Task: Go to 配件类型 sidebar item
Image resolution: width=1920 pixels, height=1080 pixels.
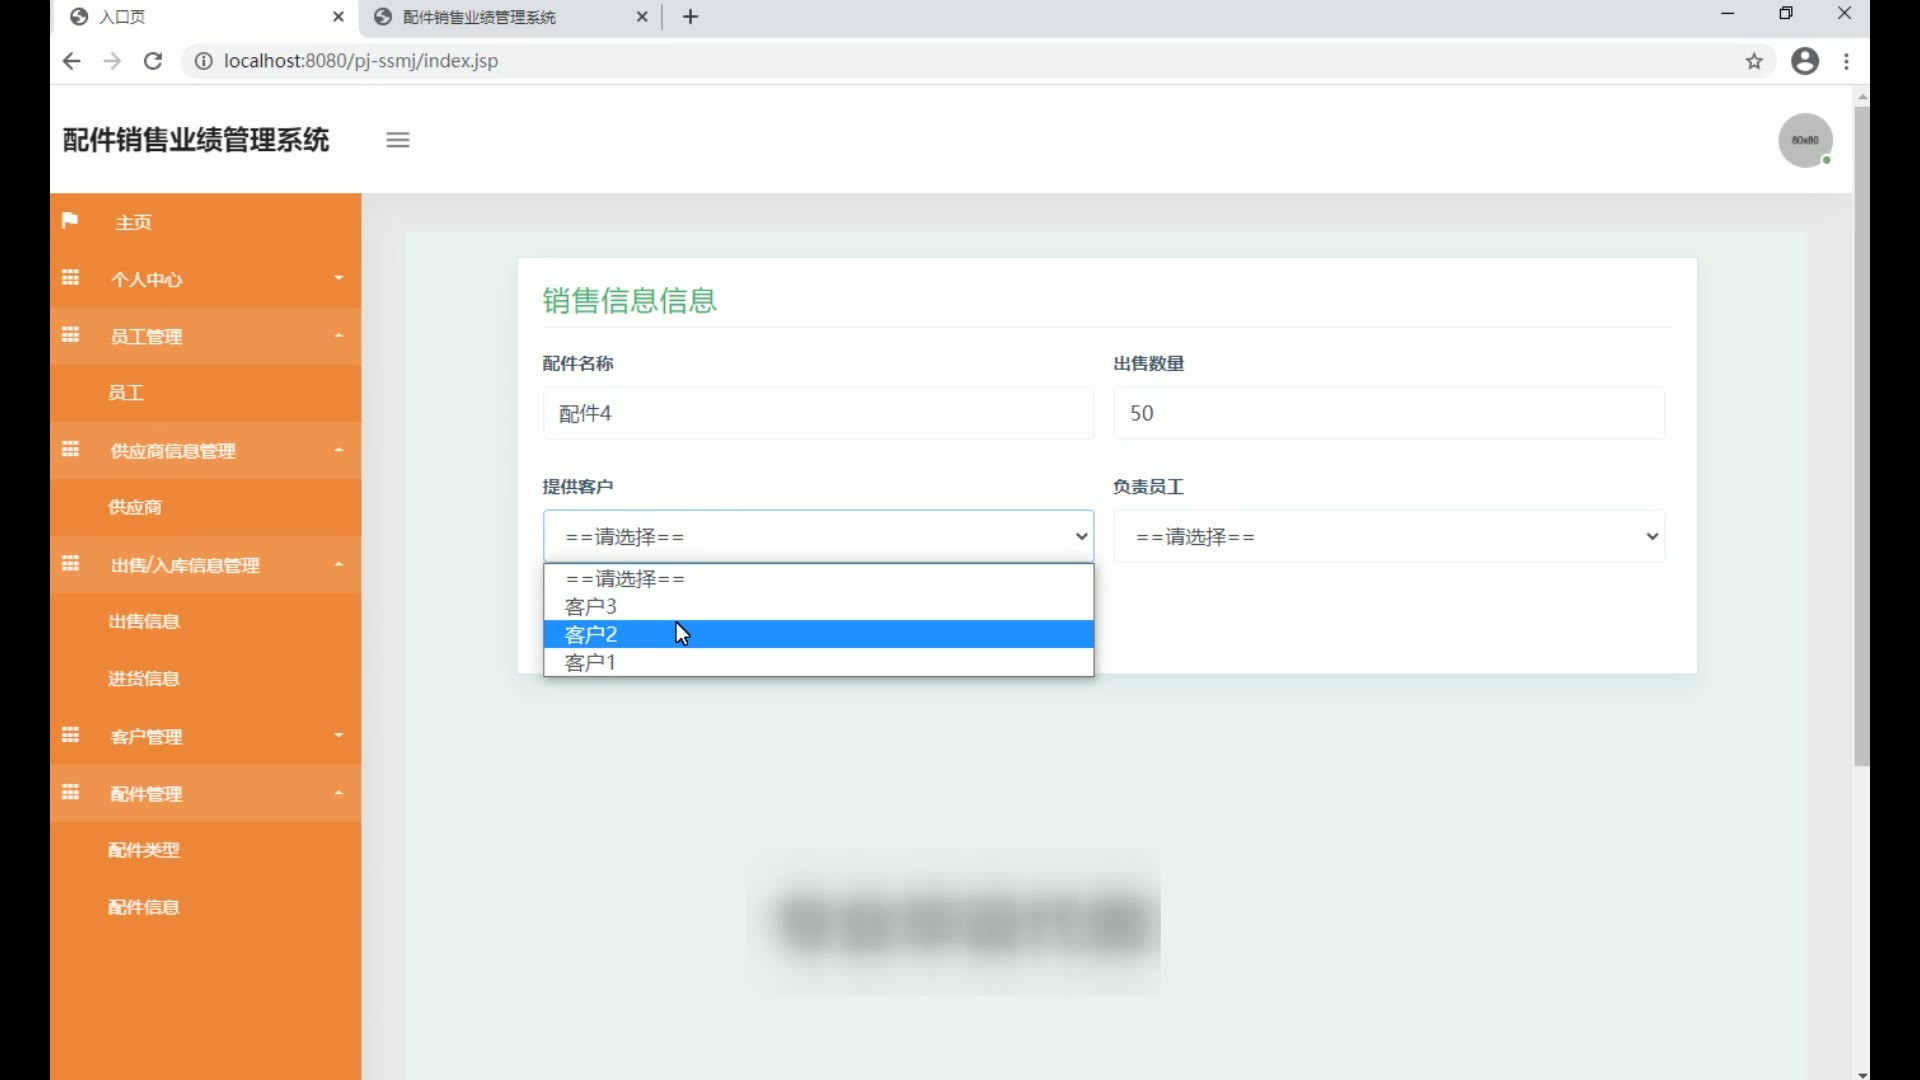Action: click(x=144, y=850)
